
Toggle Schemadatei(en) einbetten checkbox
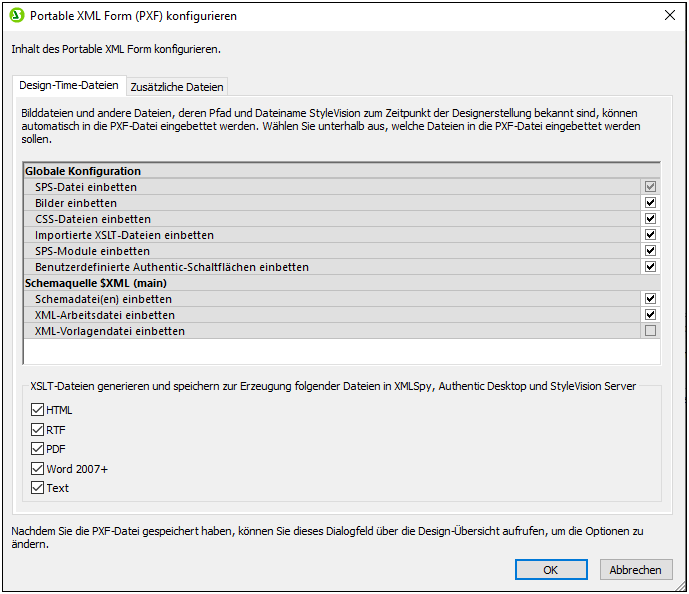click(x=650, y=299)
